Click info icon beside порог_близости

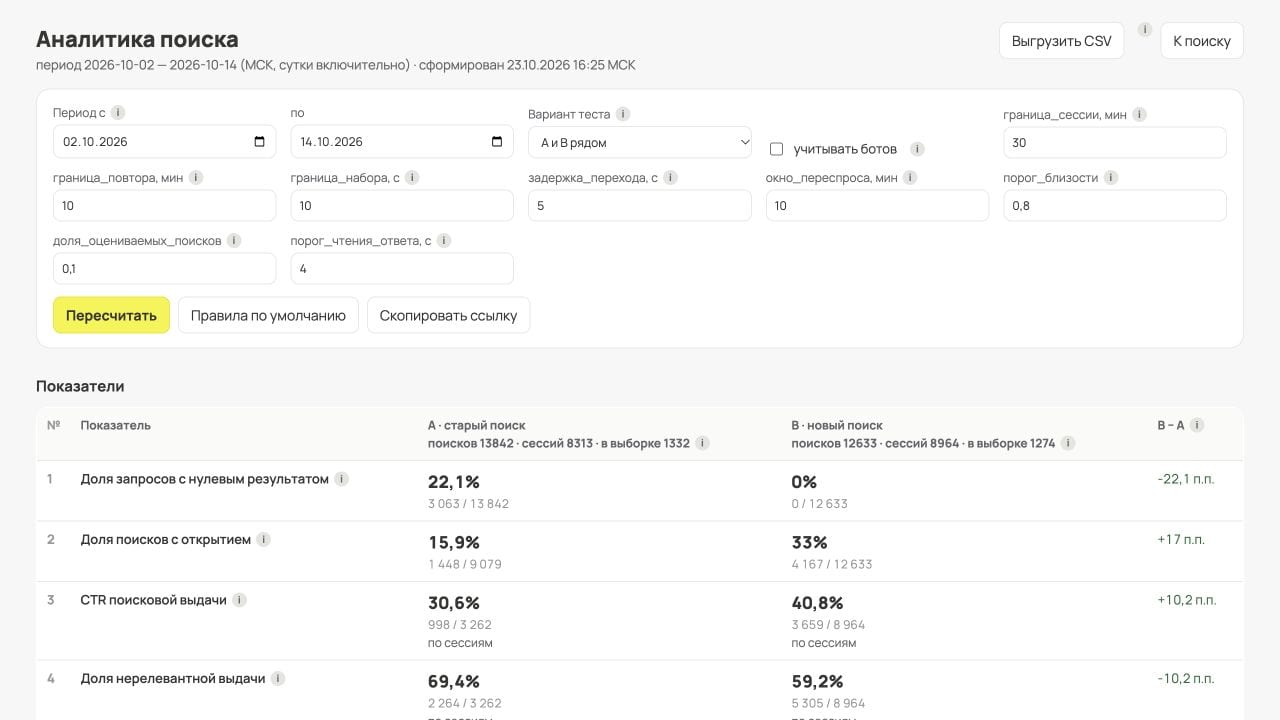pos(1111,177)
